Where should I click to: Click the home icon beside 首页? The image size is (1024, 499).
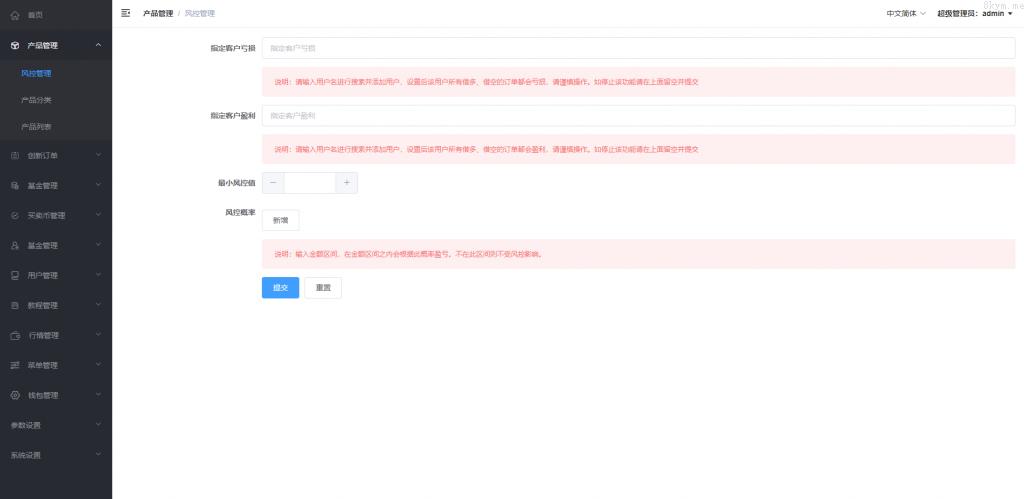[15, 15]
